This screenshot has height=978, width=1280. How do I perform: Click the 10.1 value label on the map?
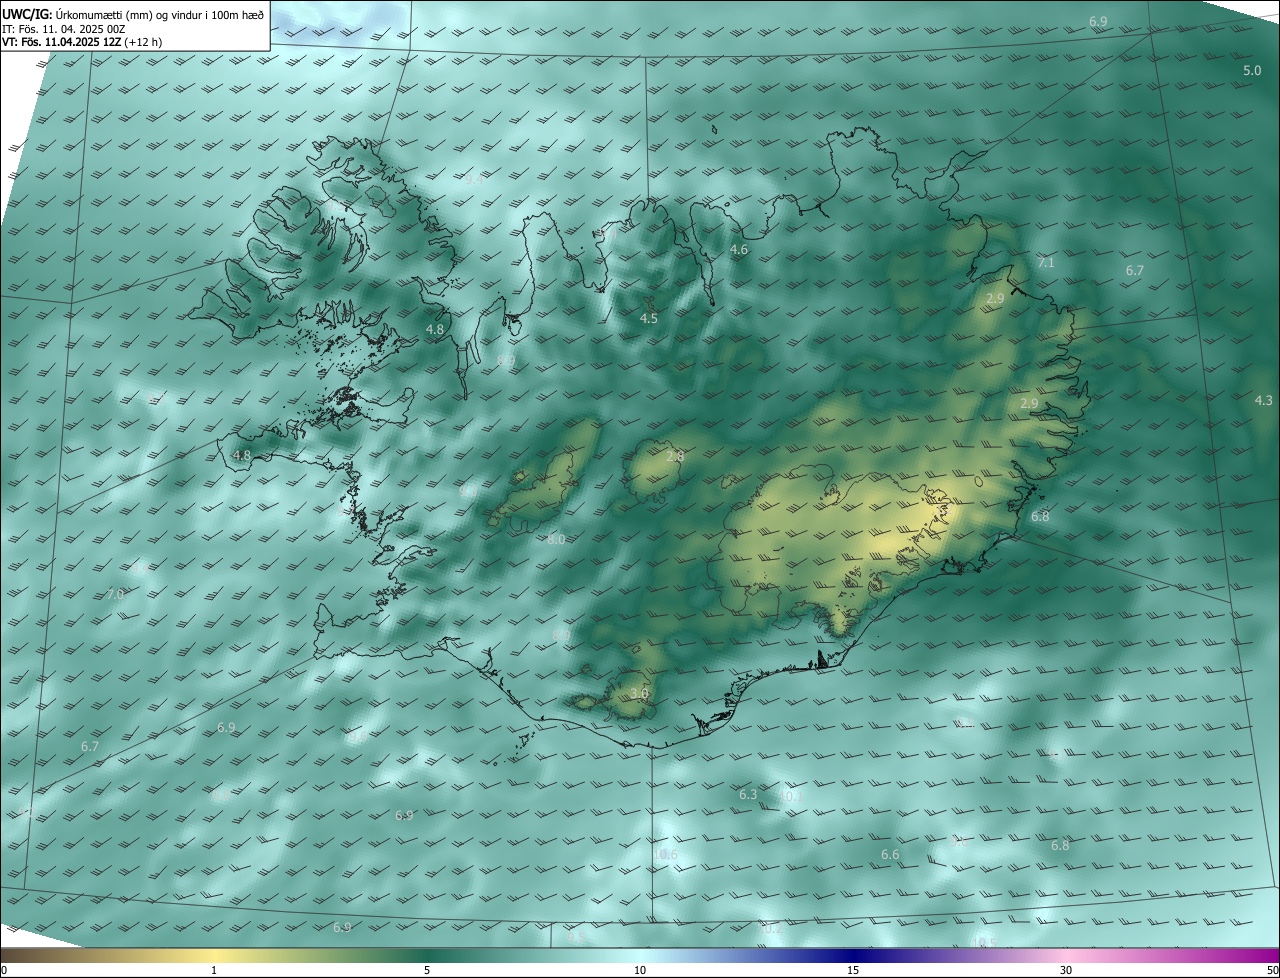(790, 797)
